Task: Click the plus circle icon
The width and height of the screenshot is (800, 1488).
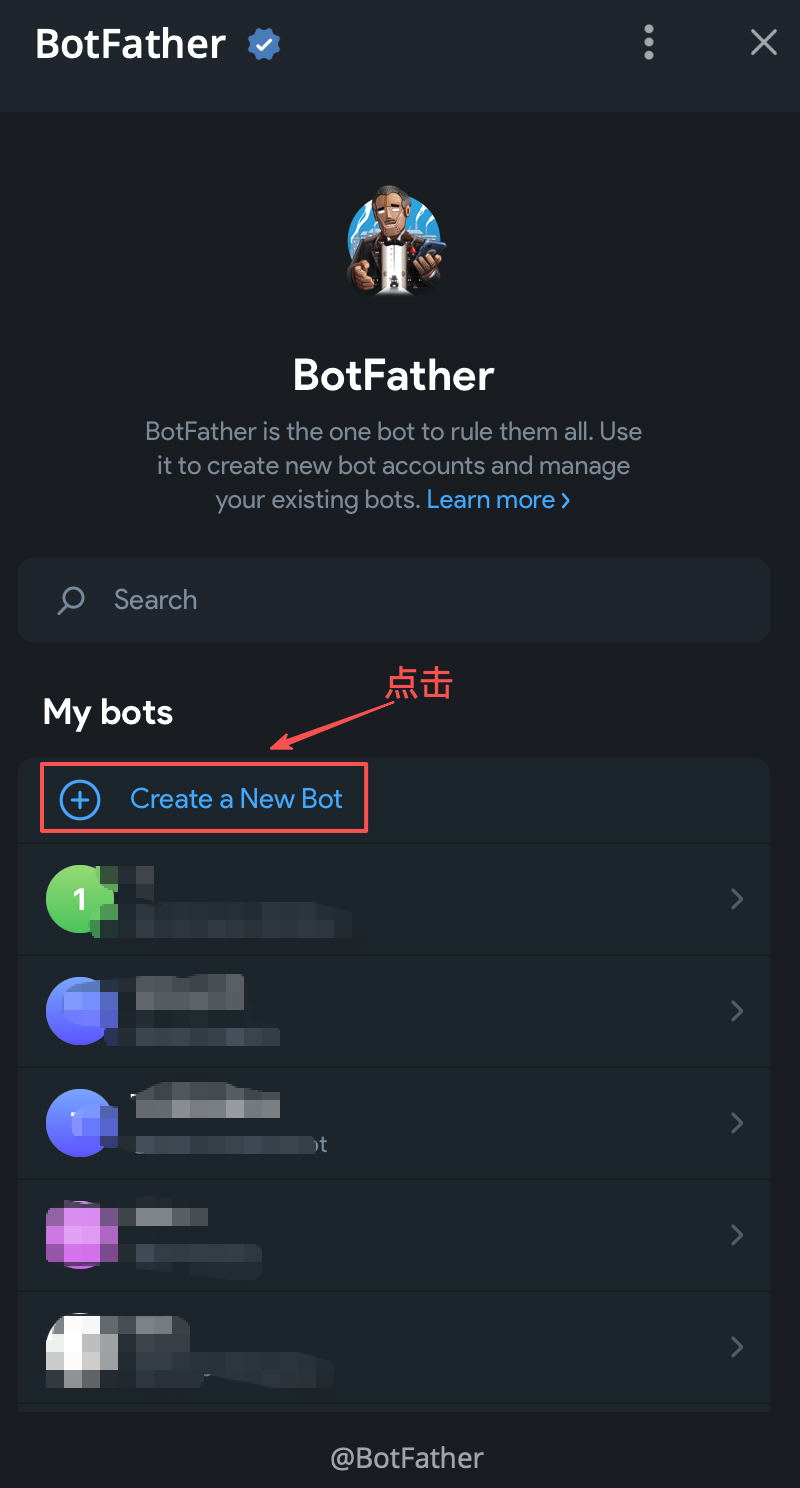Action: 80,799
